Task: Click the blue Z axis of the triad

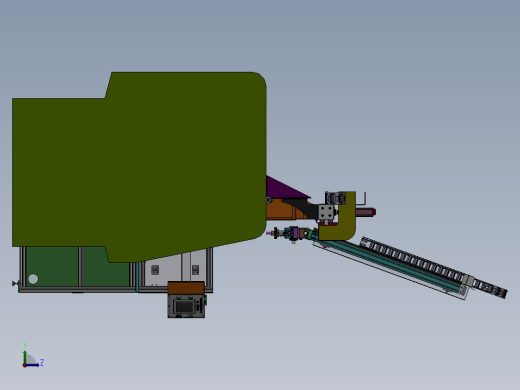Action: [x=32, y=365]
